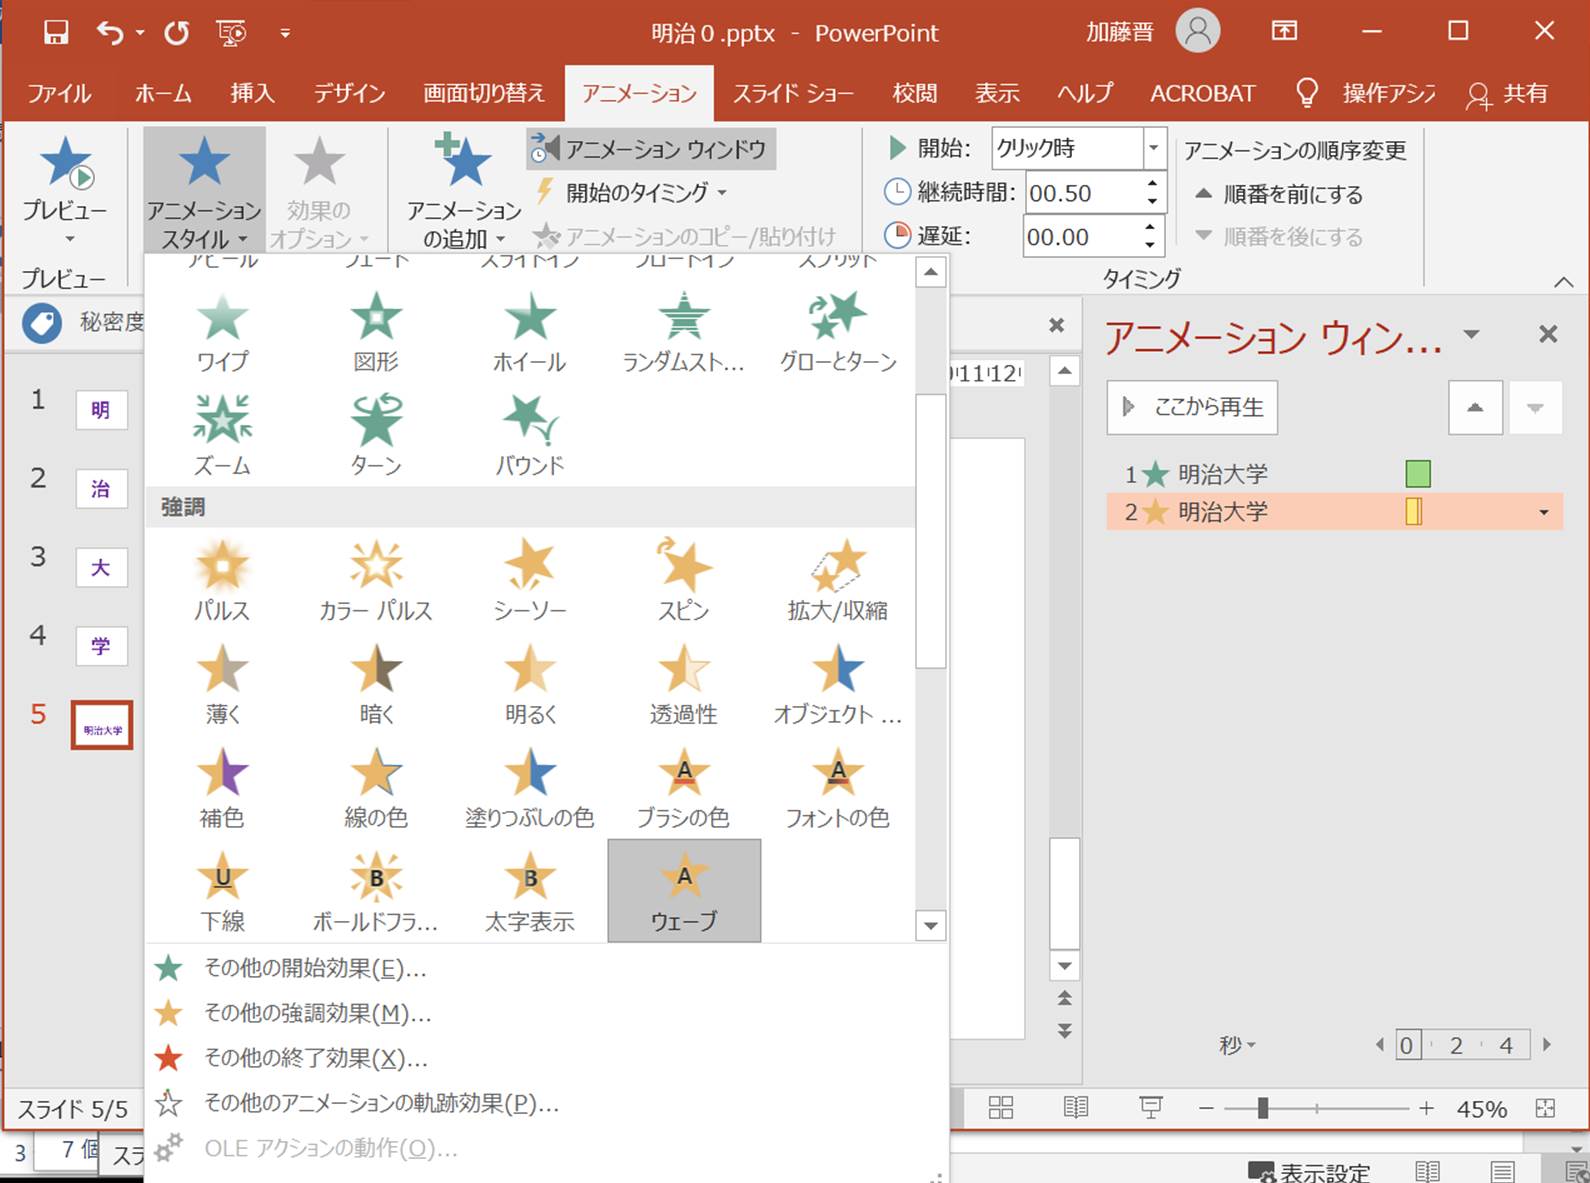The width and height of the screenshot is (1590, 1183).
Task: Toggle the アニメーション ウィンドウ pane button
Action: (651, 149)
